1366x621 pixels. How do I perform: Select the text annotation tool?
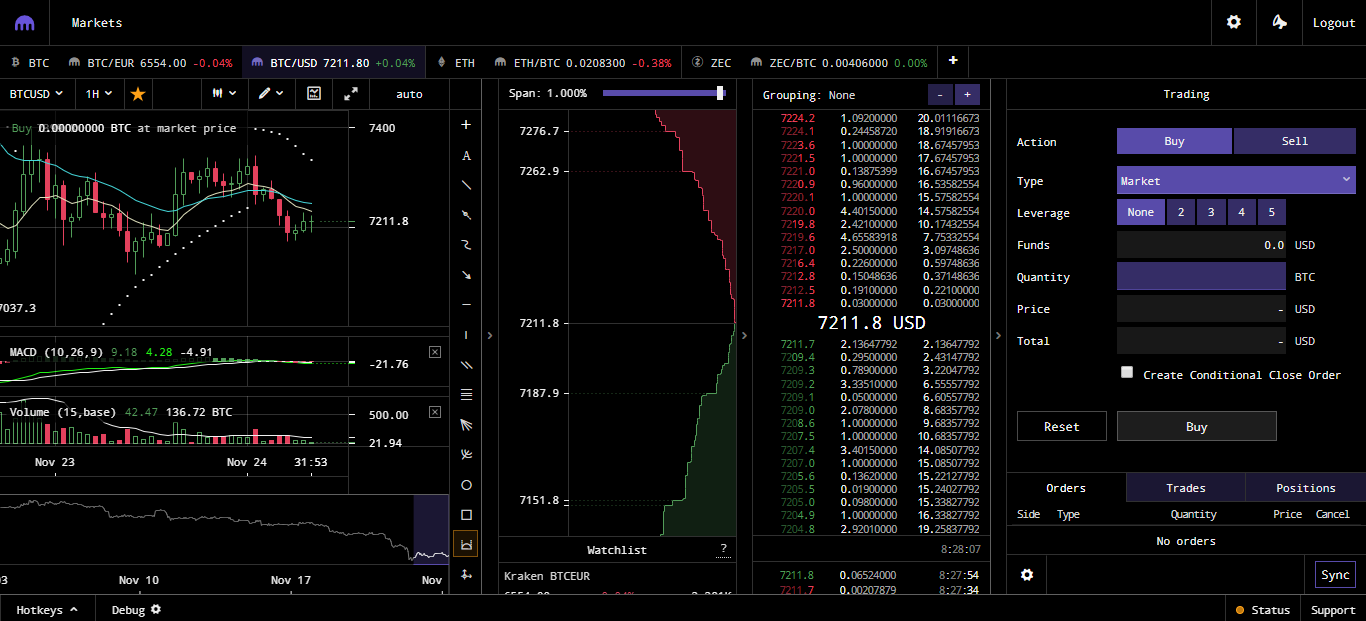pos(466,155)
